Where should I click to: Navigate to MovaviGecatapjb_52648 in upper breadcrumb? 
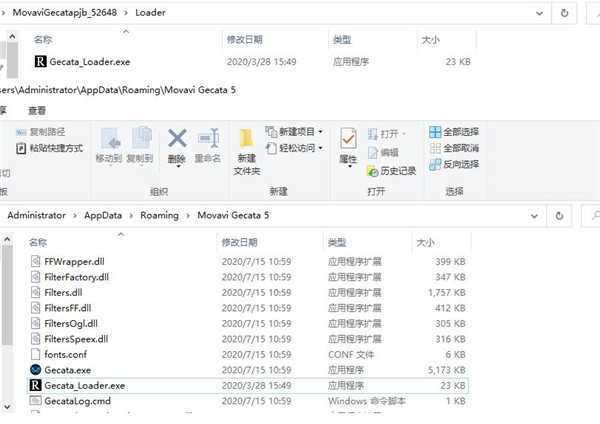coord(65,13)
